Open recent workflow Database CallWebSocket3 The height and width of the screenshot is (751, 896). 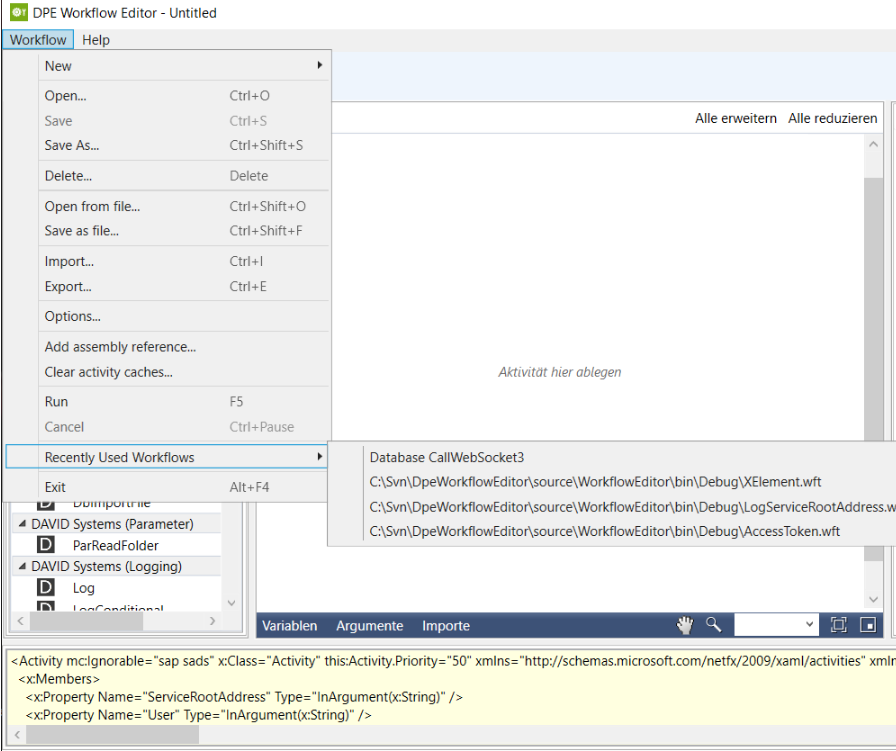(x=446, y=457)
